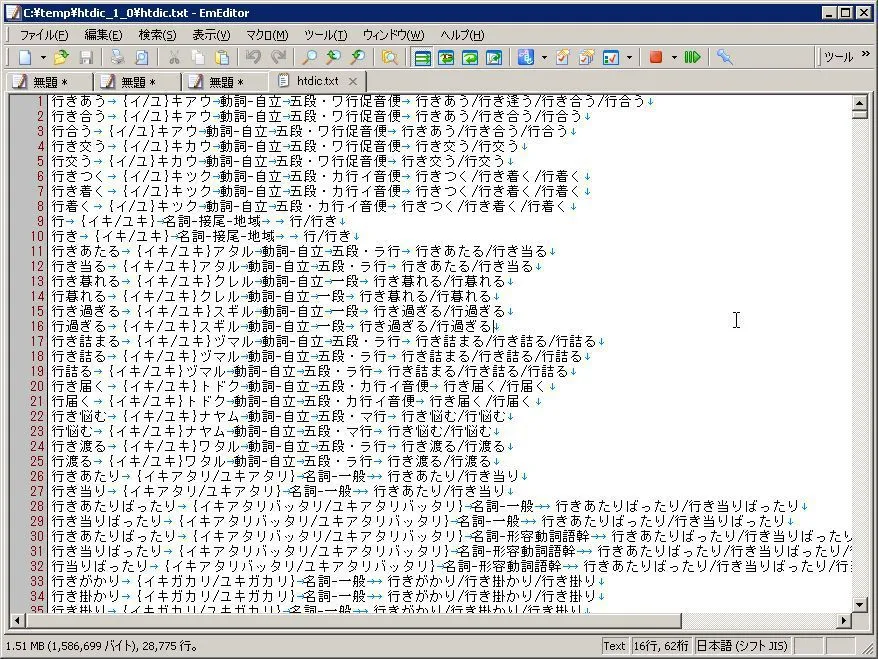Click the Find in Files icon
878x659 pixels.
pos(389,58)
